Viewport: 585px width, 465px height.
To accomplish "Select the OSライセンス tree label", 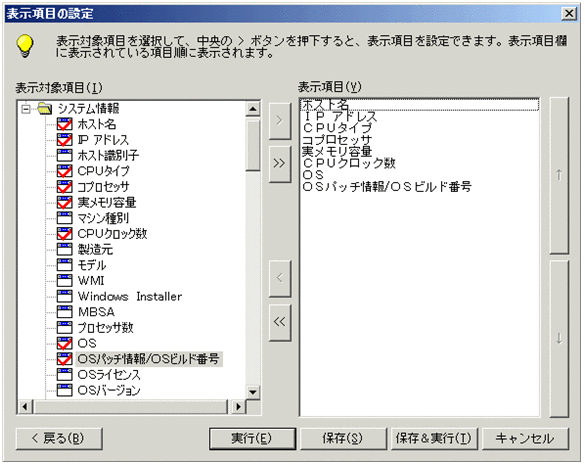I will 109,375.
